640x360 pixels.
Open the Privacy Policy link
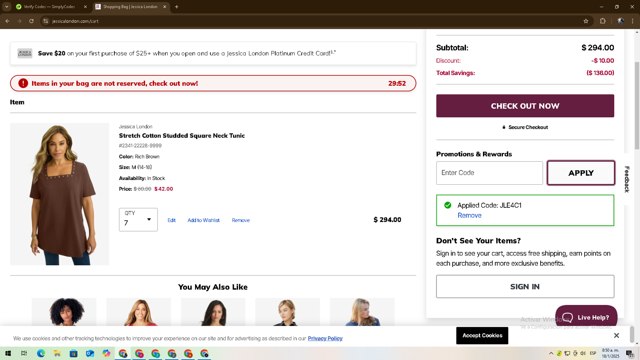point(325,338)
